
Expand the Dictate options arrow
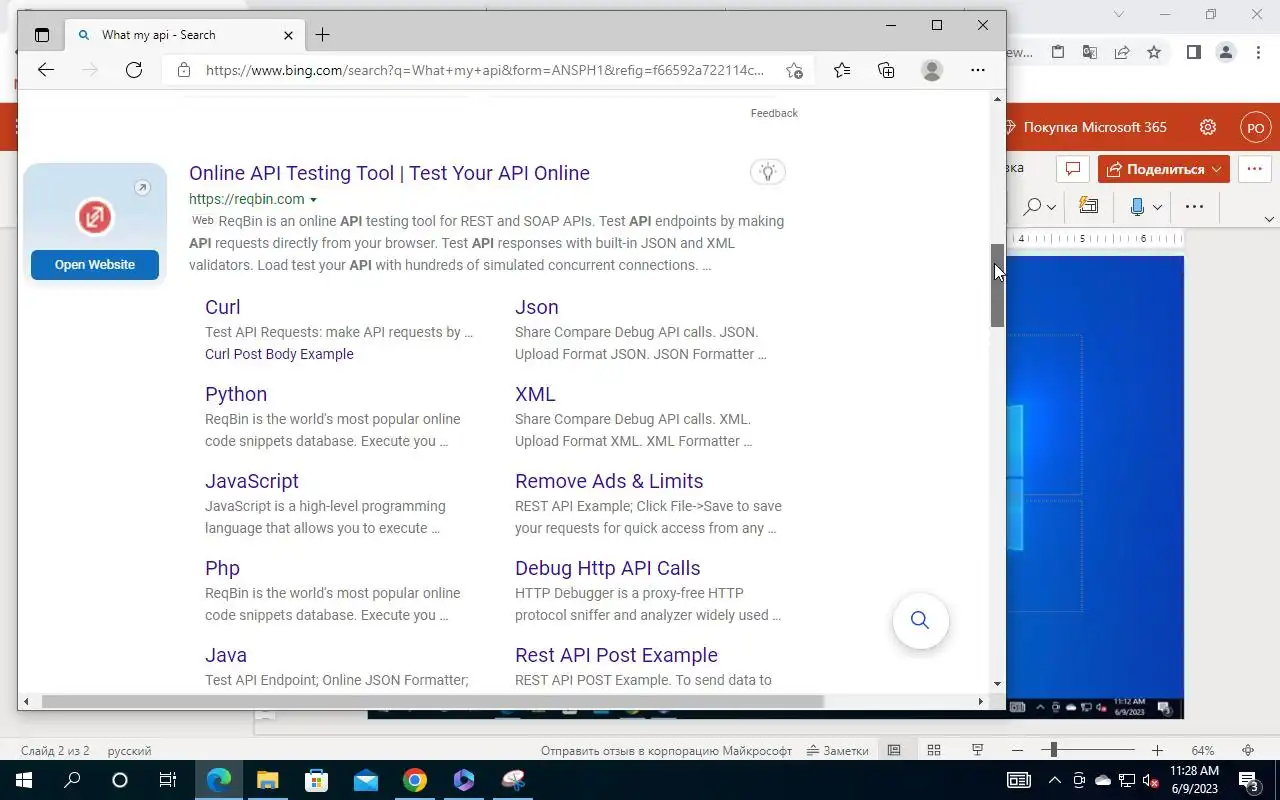click(x=1157, y=207)
